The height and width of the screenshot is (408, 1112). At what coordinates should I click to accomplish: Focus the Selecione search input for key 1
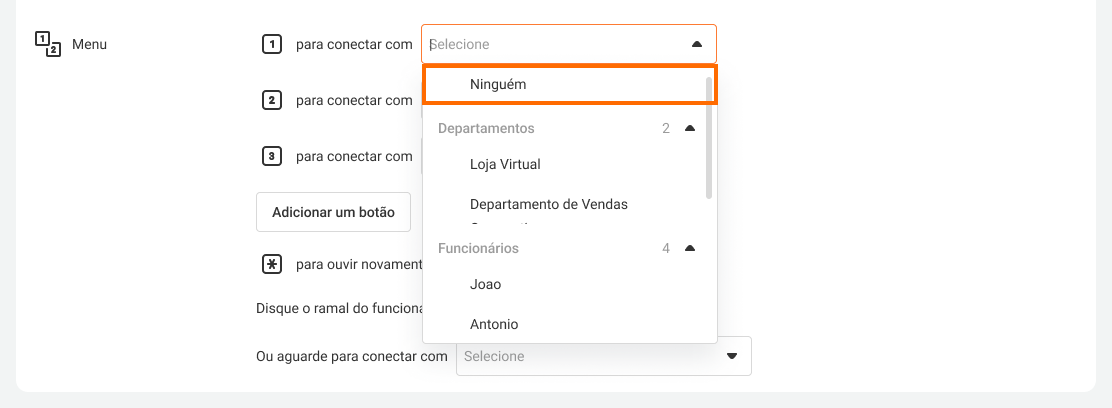(x=550, y=44)
